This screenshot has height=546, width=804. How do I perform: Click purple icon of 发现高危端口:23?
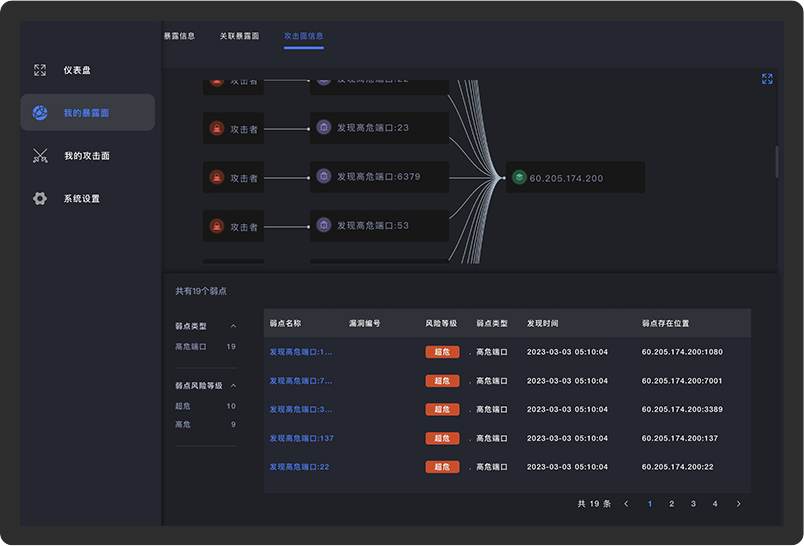pos(324,127)
